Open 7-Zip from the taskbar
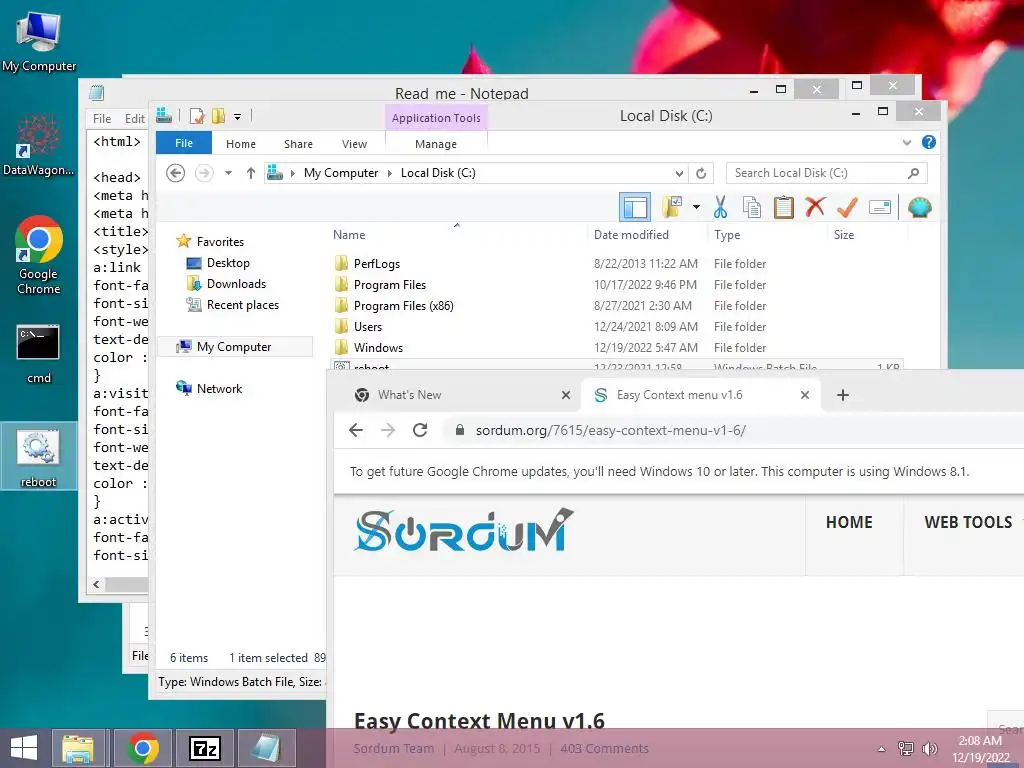This screenshot has height=768, width=1024. [x=204, y=748]
